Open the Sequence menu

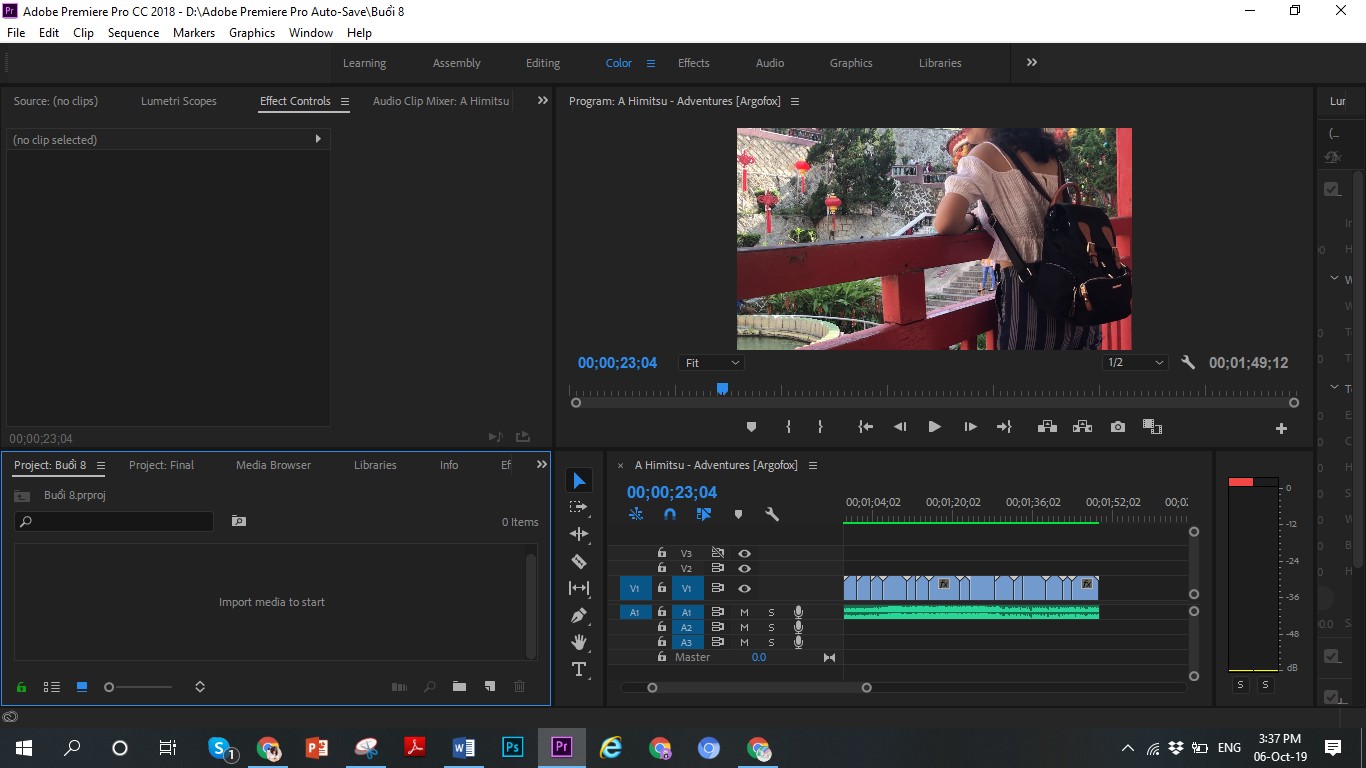click(133, 32)
